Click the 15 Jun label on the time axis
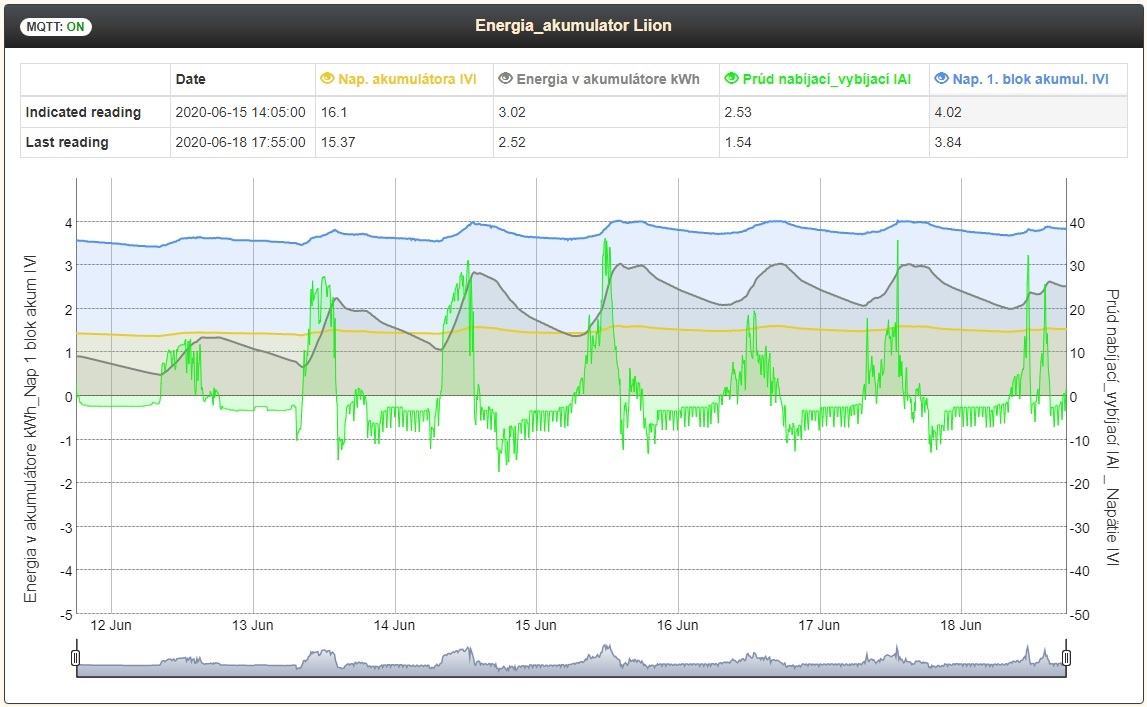Screen dimensions: 1147x707 (536, 626)
